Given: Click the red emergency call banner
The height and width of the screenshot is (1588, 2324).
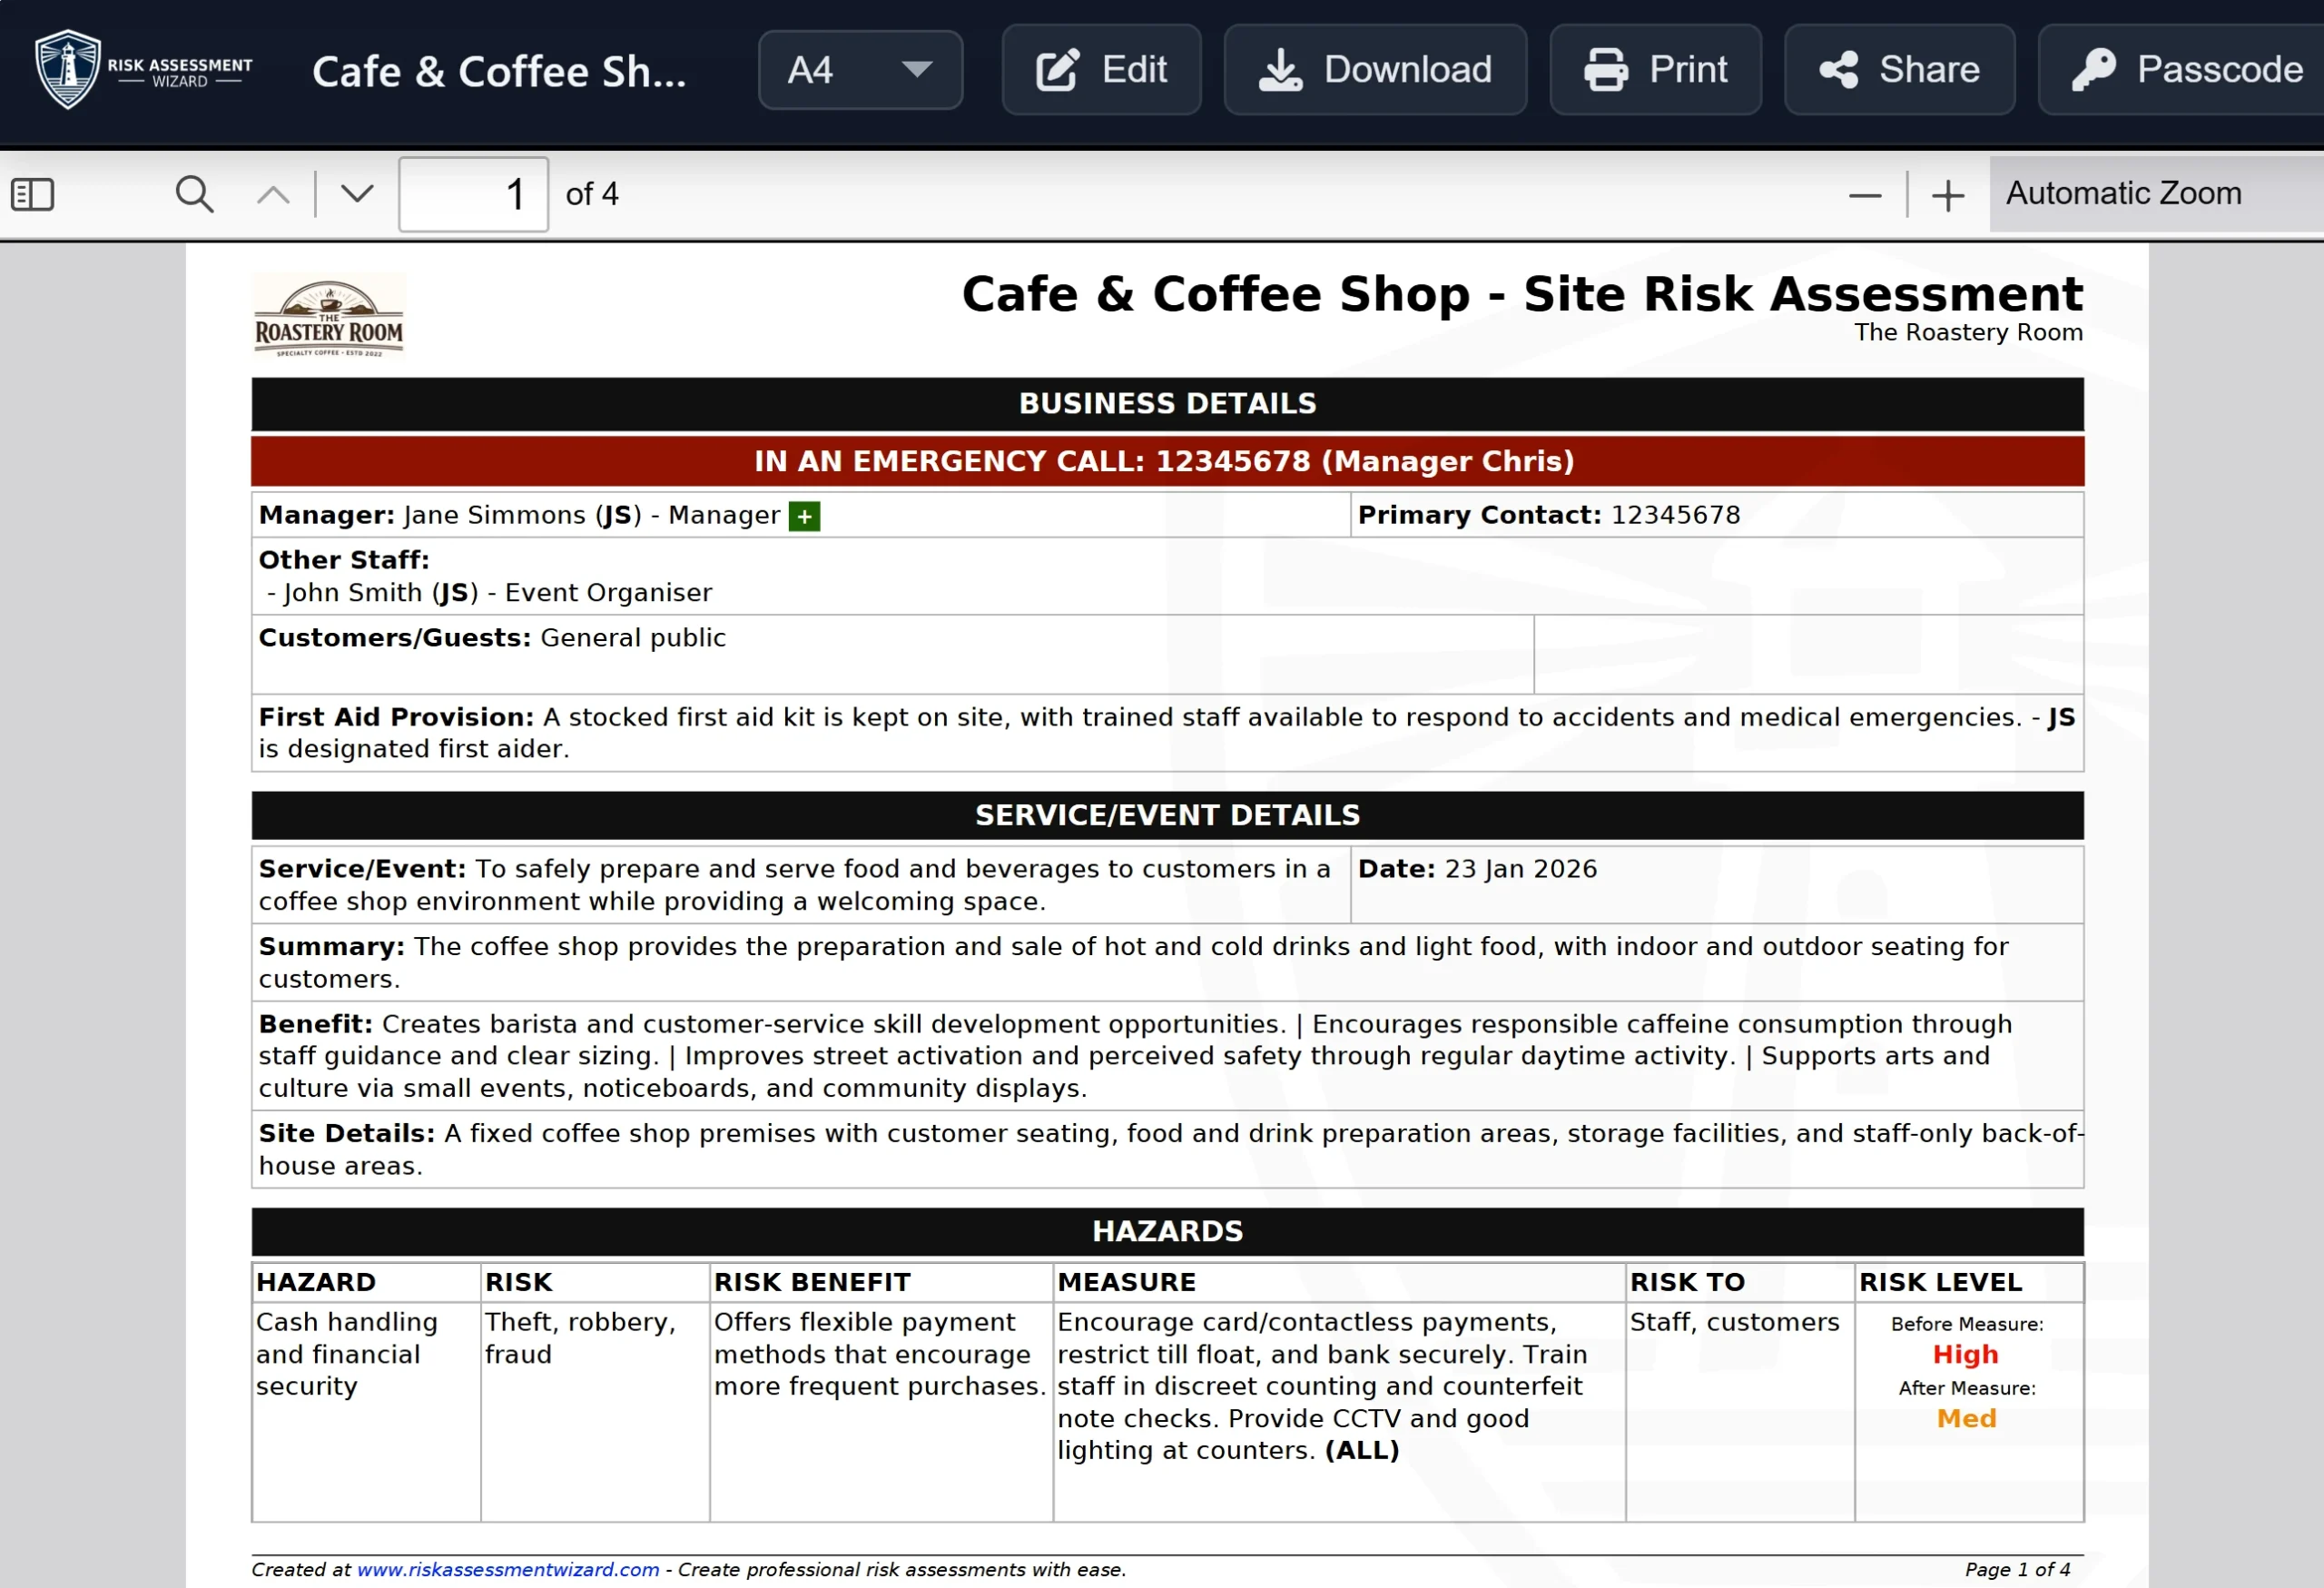Looking at the screenshot, I should point(1166,461).
